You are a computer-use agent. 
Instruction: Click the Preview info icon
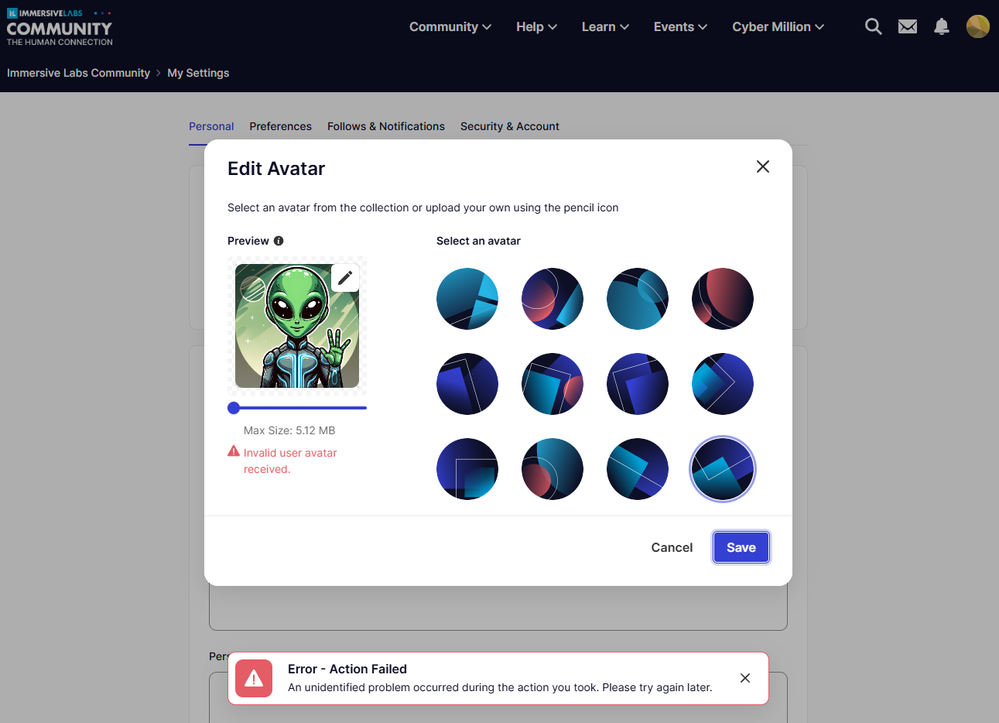click(x=278, y=241)
